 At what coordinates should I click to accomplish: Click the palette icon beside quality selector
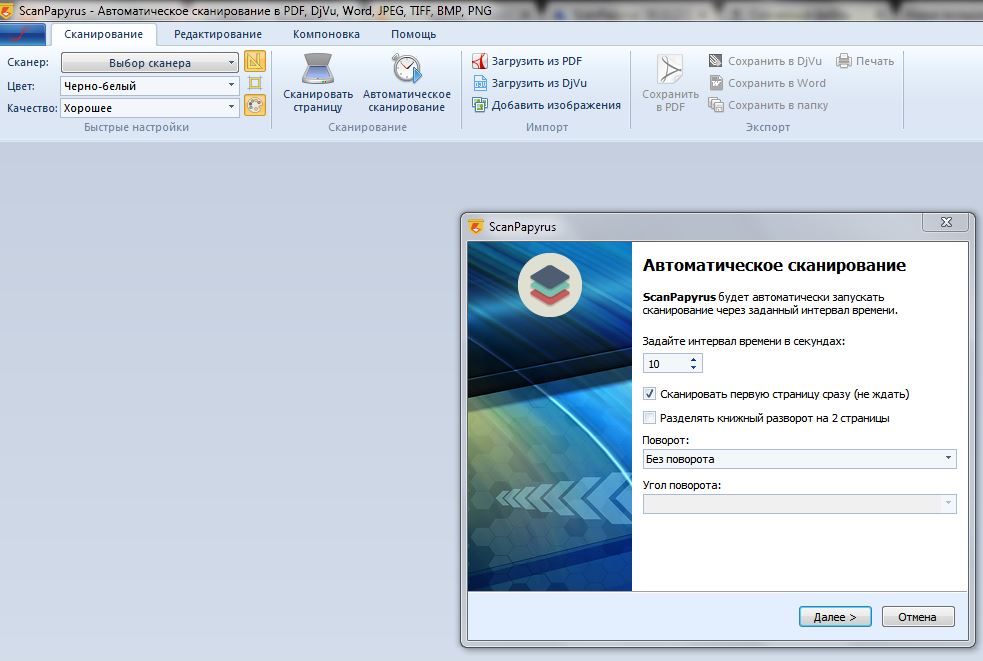pos(255,105)
